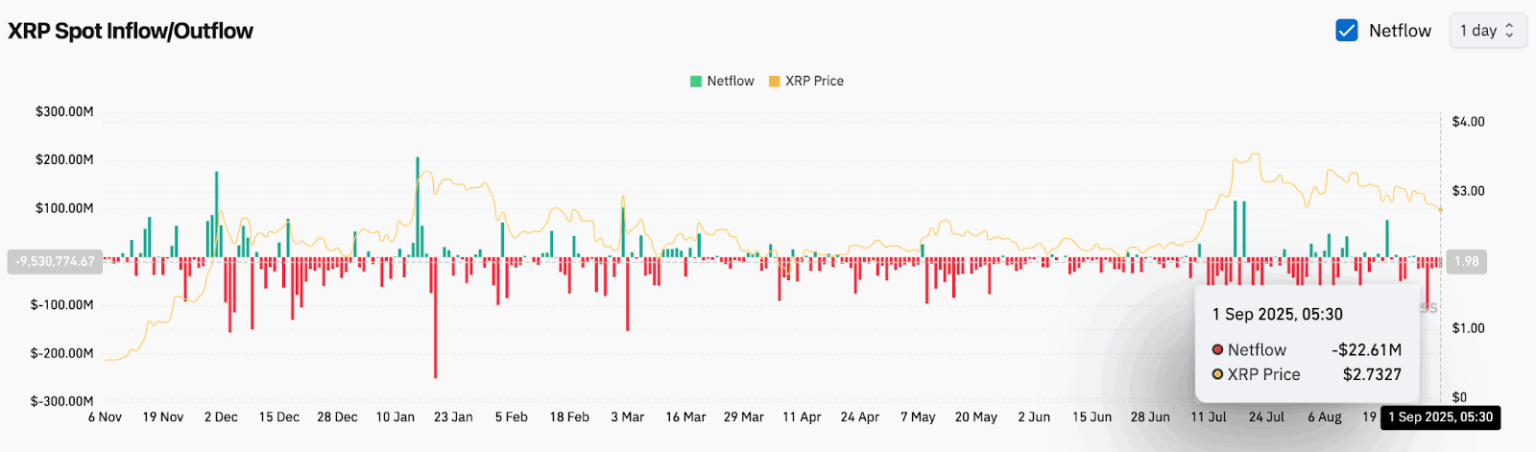Click the tall green bar near 2 Dec

(216, 215)
